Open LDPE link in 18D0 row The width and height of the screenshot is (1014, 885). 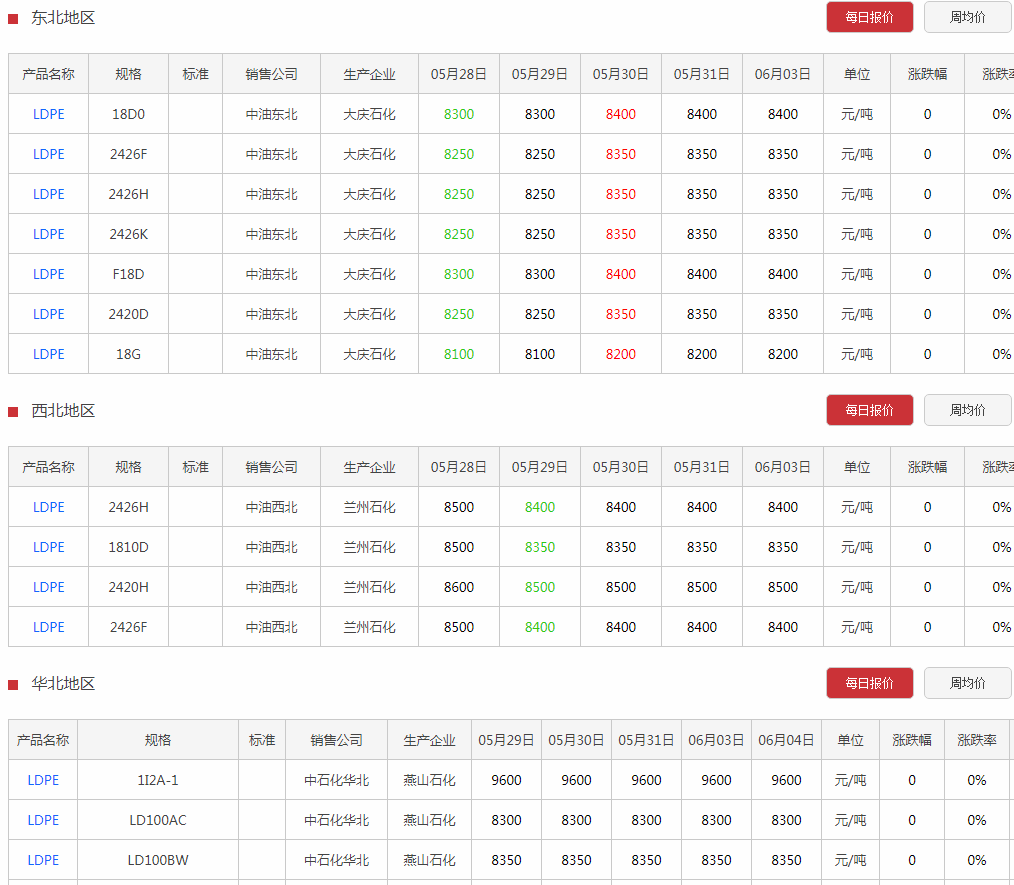(x=49, y=114)
